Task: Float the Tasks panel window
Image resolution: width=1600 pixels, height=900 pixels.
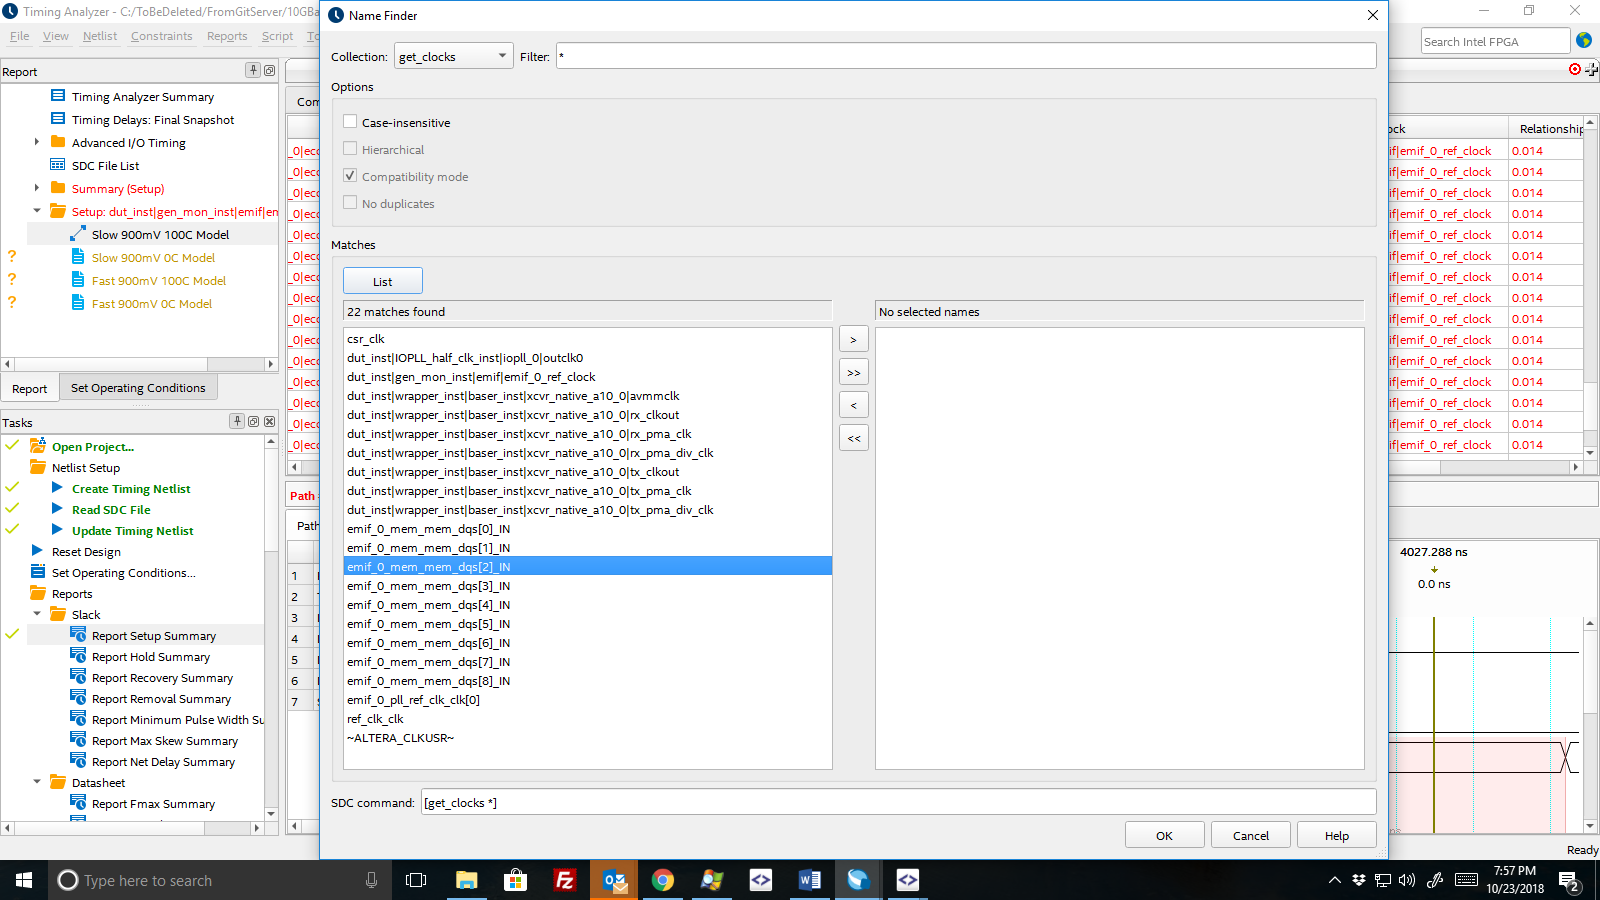Action: [x=253, y=422]
